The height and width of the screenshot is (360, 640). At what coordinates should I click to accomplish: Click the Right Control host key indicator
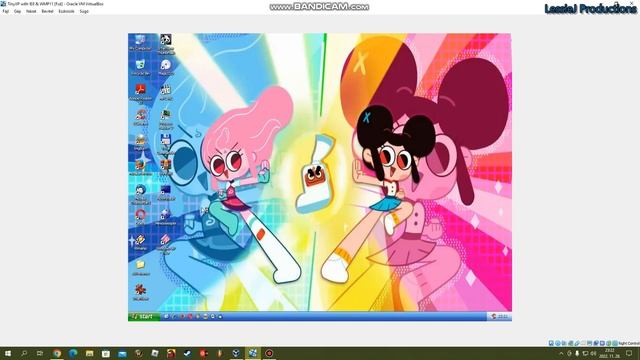click(x=629, y=343)
